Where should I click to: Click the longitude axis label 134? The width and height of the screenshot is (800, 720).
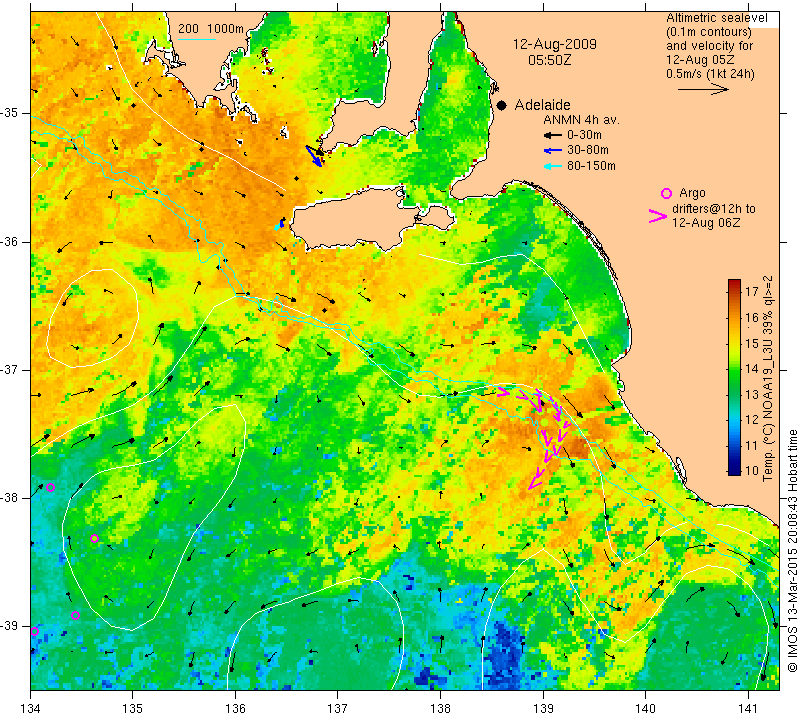click(x=30, y=709)
